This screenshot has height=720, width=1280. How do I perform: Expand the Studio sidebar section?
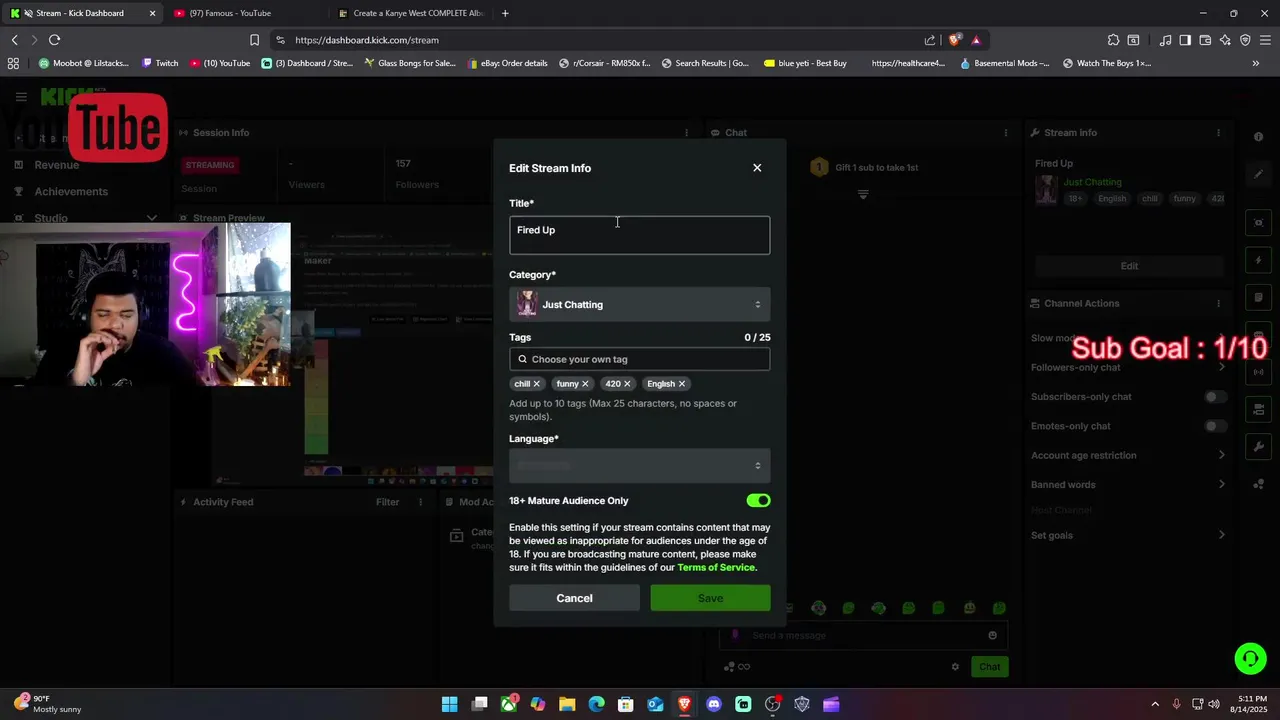click(151, 218)
